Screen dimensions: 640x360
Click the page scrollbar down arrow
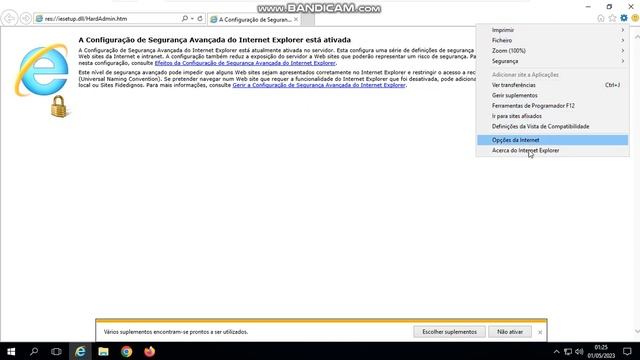click(637, 331)
